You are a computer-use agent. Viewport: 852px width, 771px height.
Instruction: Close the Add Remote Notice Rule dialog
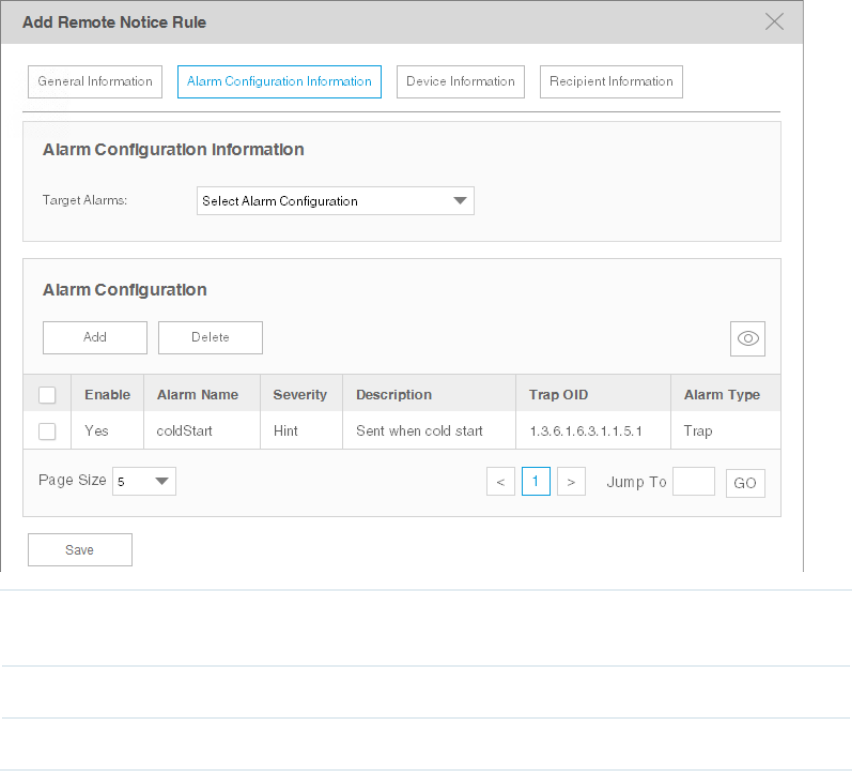tap(774, 21)
